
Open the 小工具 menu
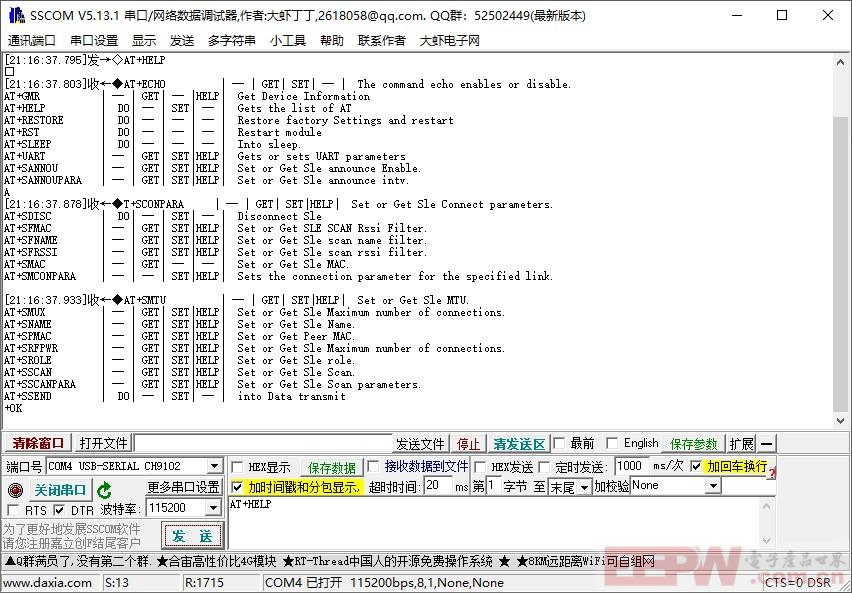pyautogui.click(x=287, y=40)
